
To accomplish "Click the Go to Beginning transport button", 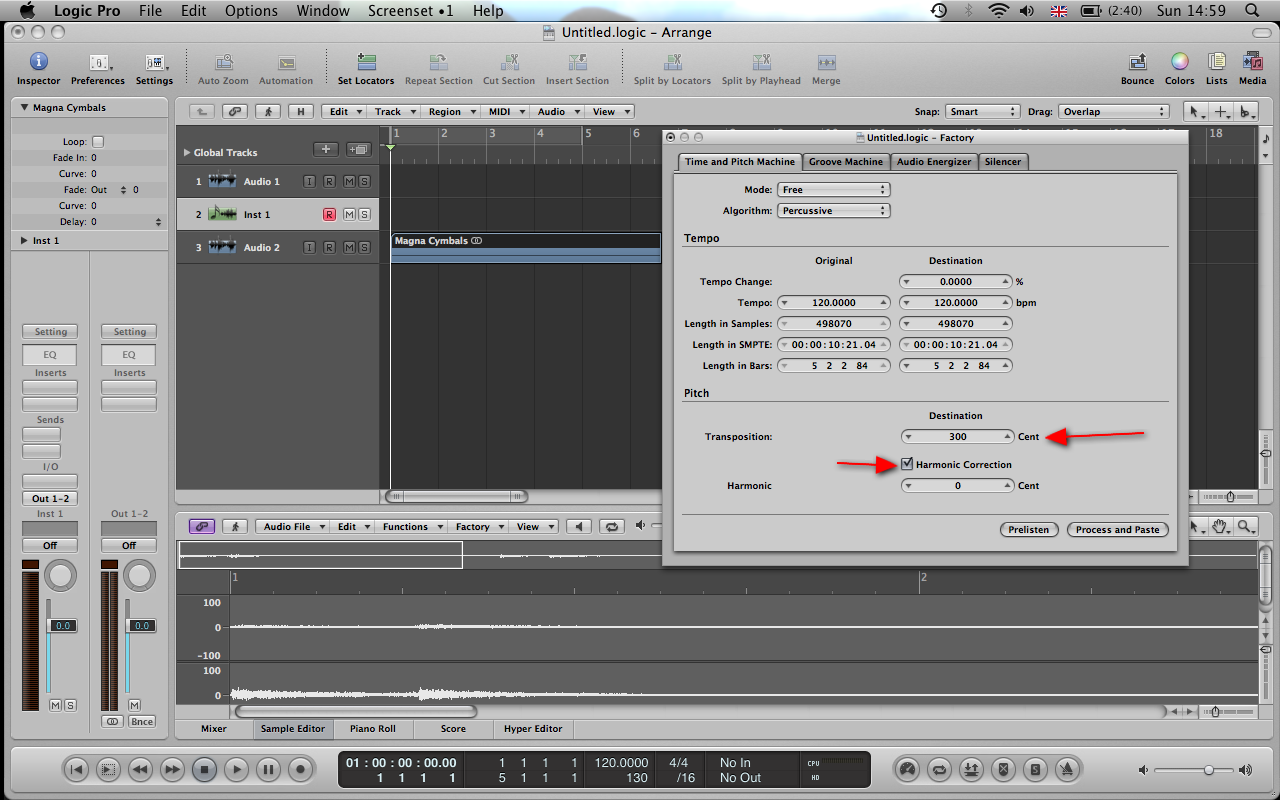I will pos(76,769).
